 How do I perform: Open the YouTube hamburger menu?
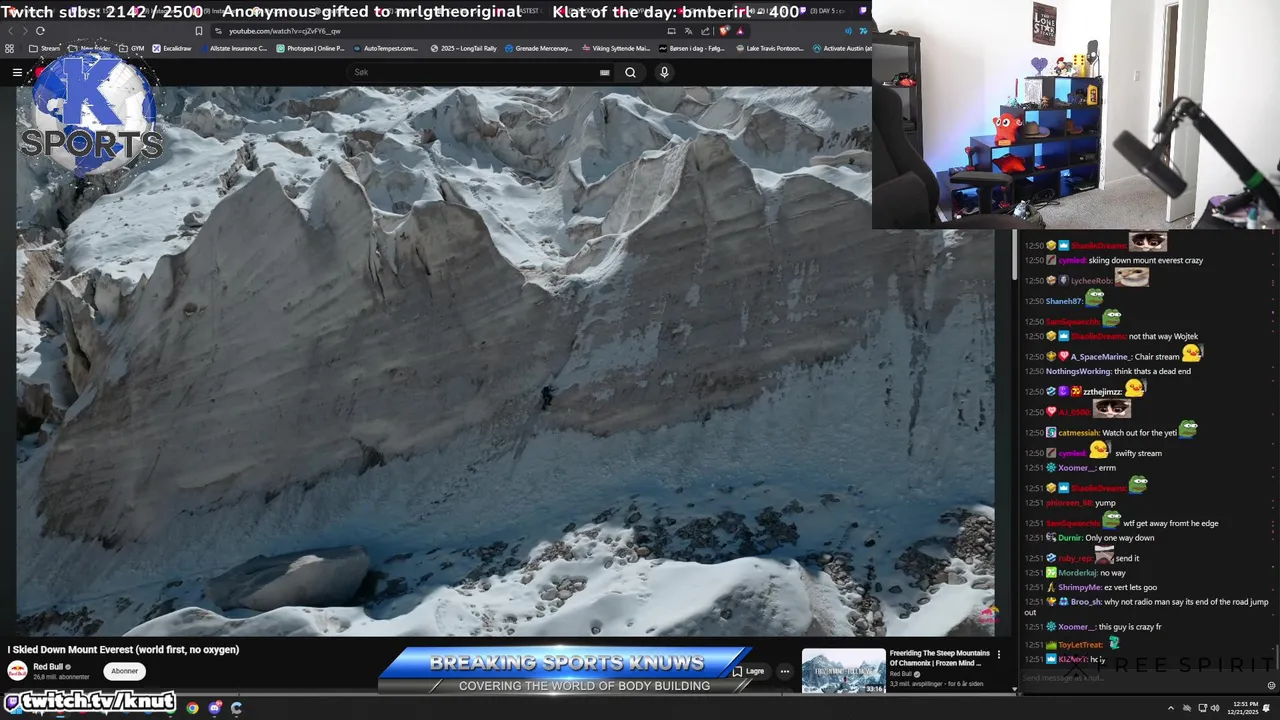[x=17, y=72]
